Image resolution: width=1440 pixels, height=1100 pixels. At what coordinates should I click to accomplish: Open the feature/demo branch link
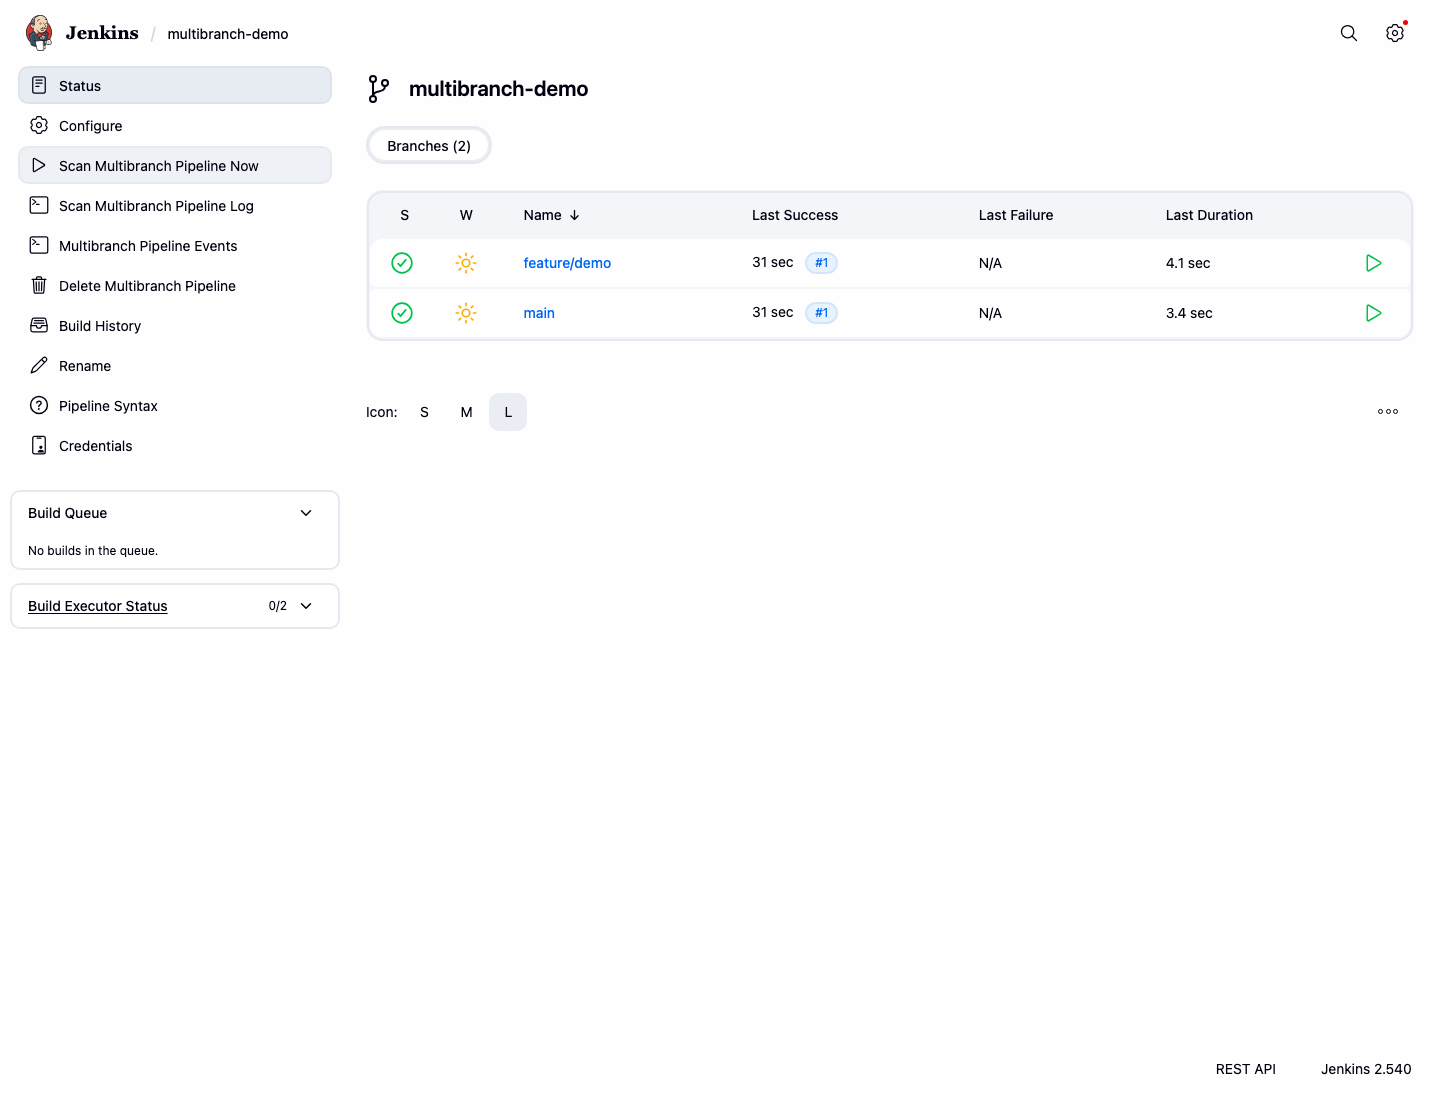(567, 263)
